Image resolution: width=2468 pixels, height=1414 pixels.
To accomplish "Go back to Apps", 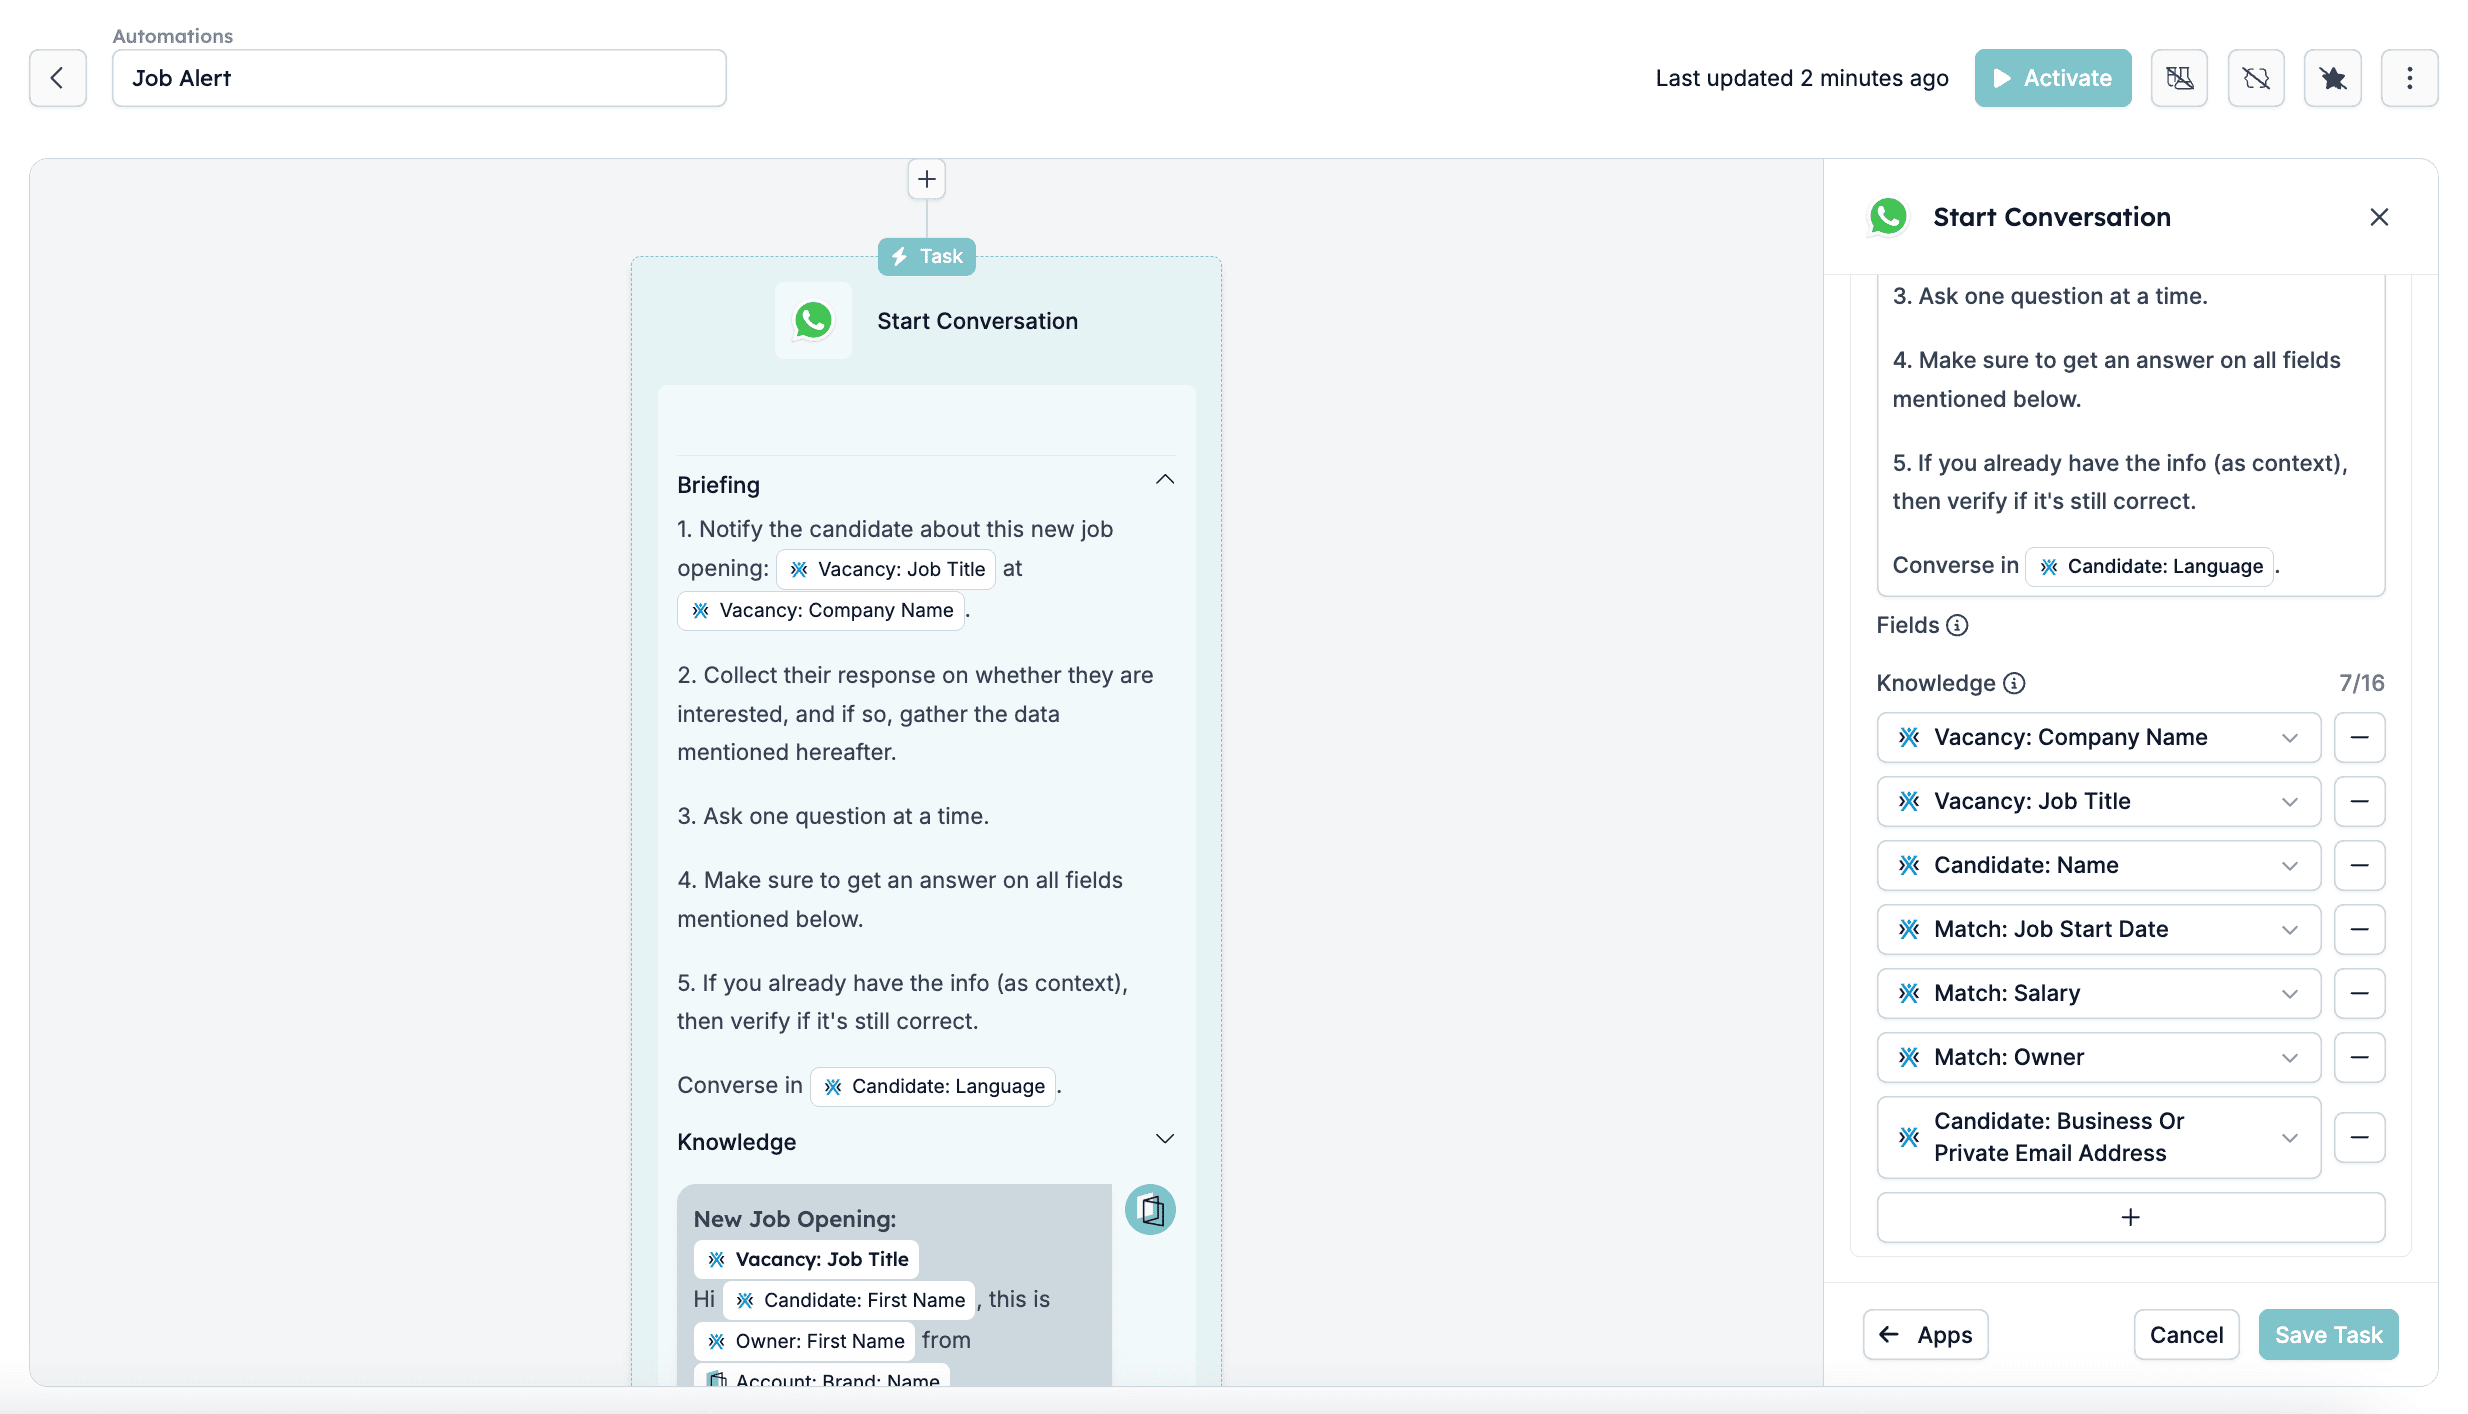I will (x=1925, y=1335).
